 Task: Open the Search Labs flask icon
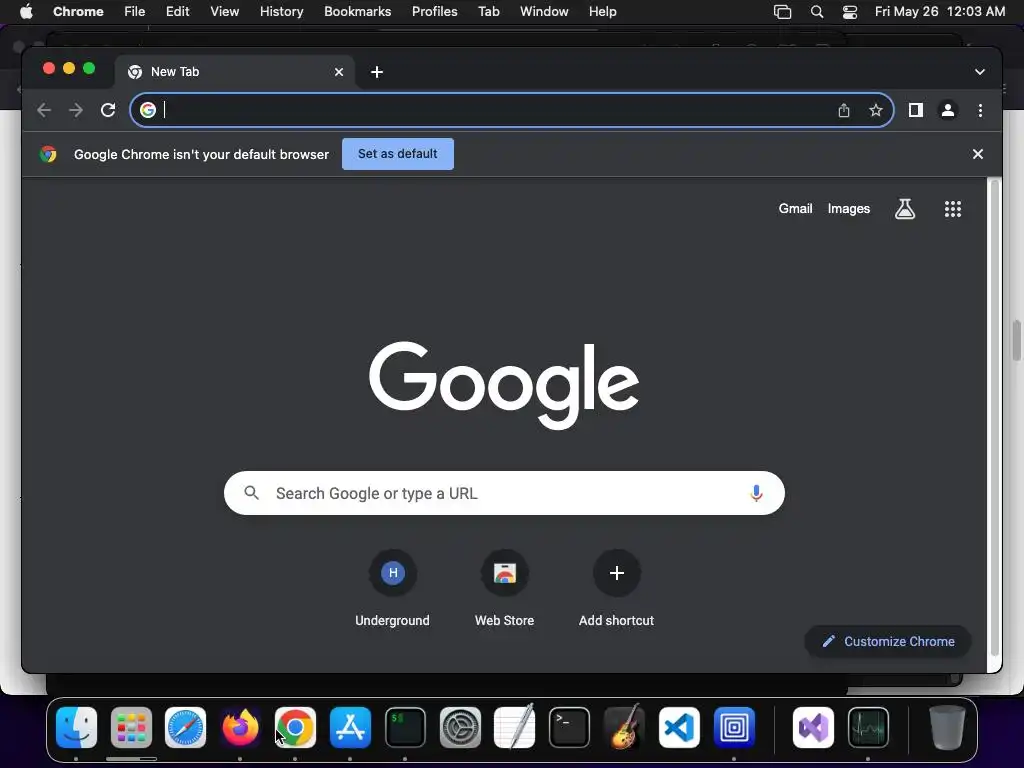click(904, 209)
